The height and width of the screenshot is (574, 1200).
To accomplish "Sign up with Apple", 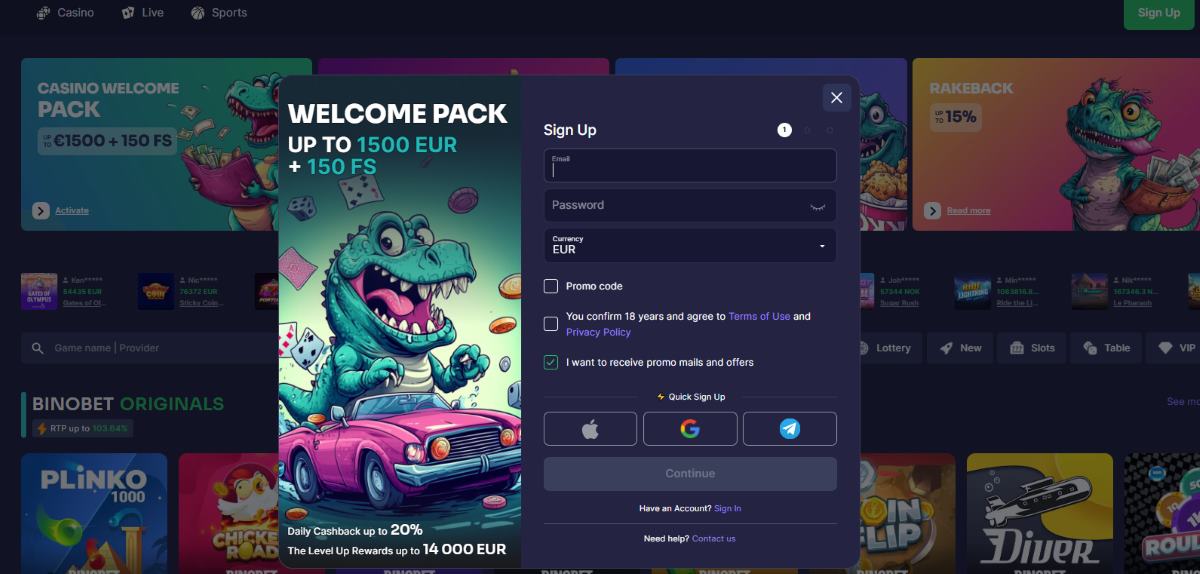I will click(x=590, y=429).
